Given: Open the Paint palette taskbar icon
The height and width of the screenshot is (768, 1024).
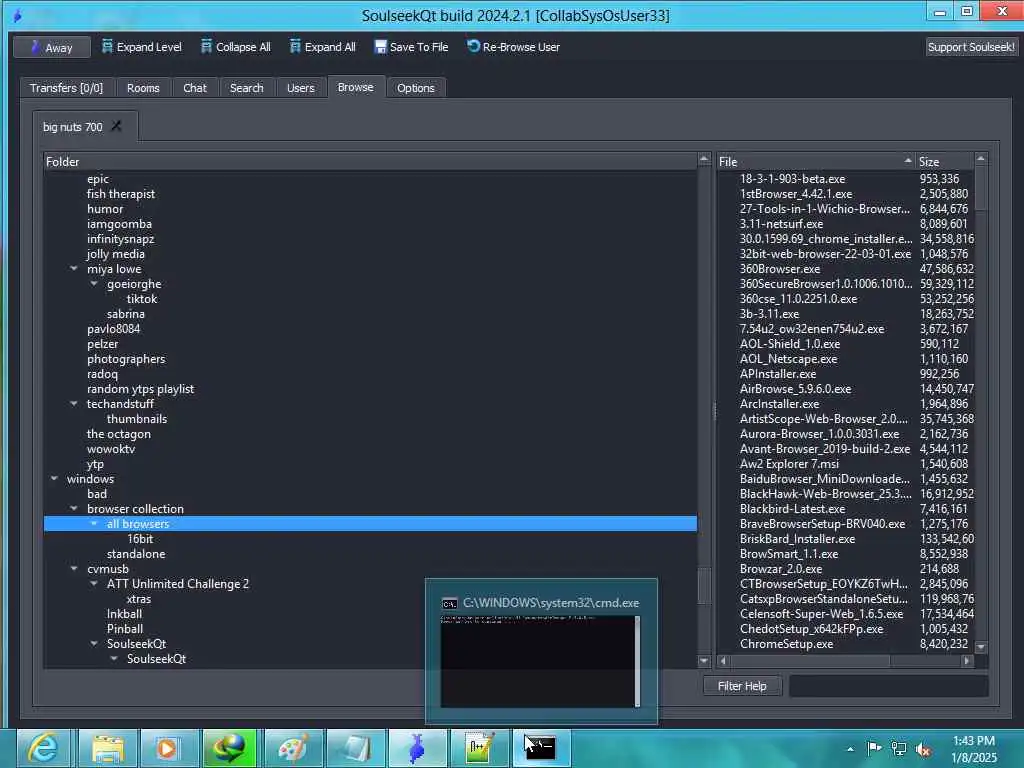Looking at the screenshot, I should 292,748.
